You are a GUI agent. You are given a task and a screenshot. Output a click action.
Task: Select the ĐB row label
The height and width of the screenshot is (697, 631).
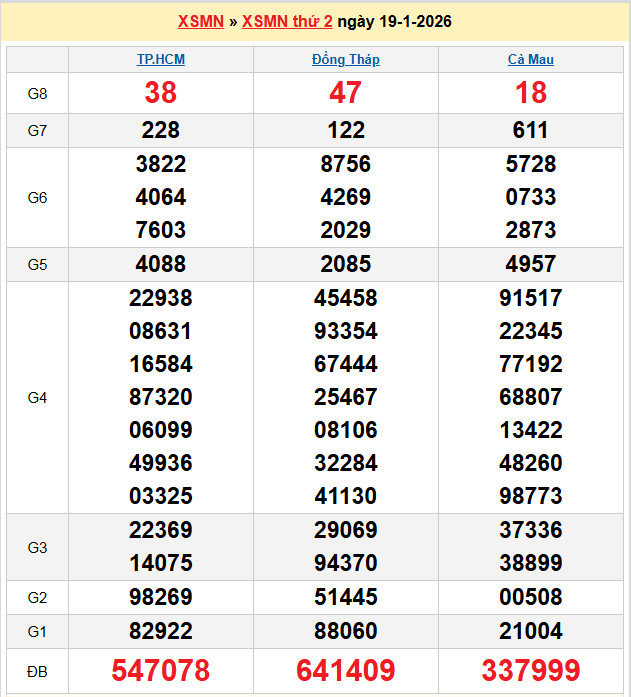click(37, 670)
